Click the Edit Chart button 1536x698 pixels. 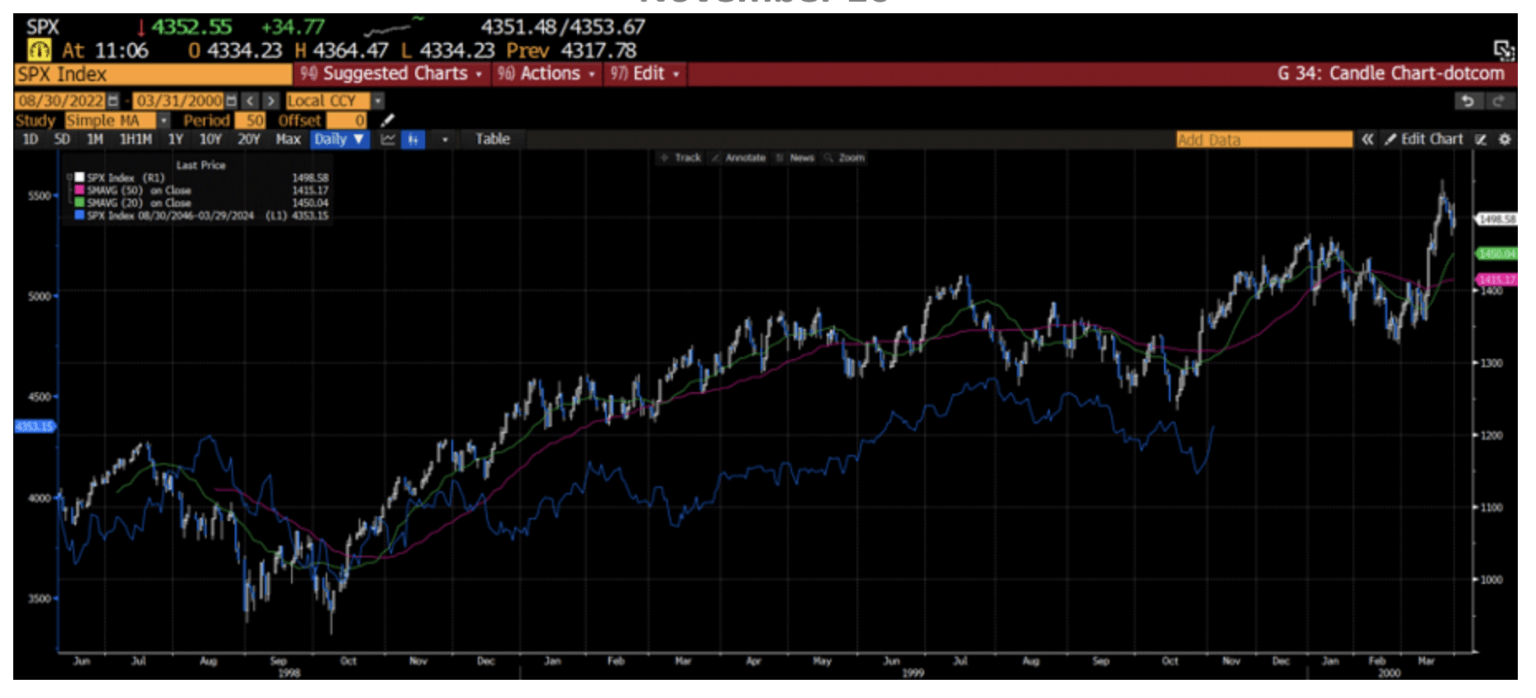pyautogui.click(x=1424, y=140)
